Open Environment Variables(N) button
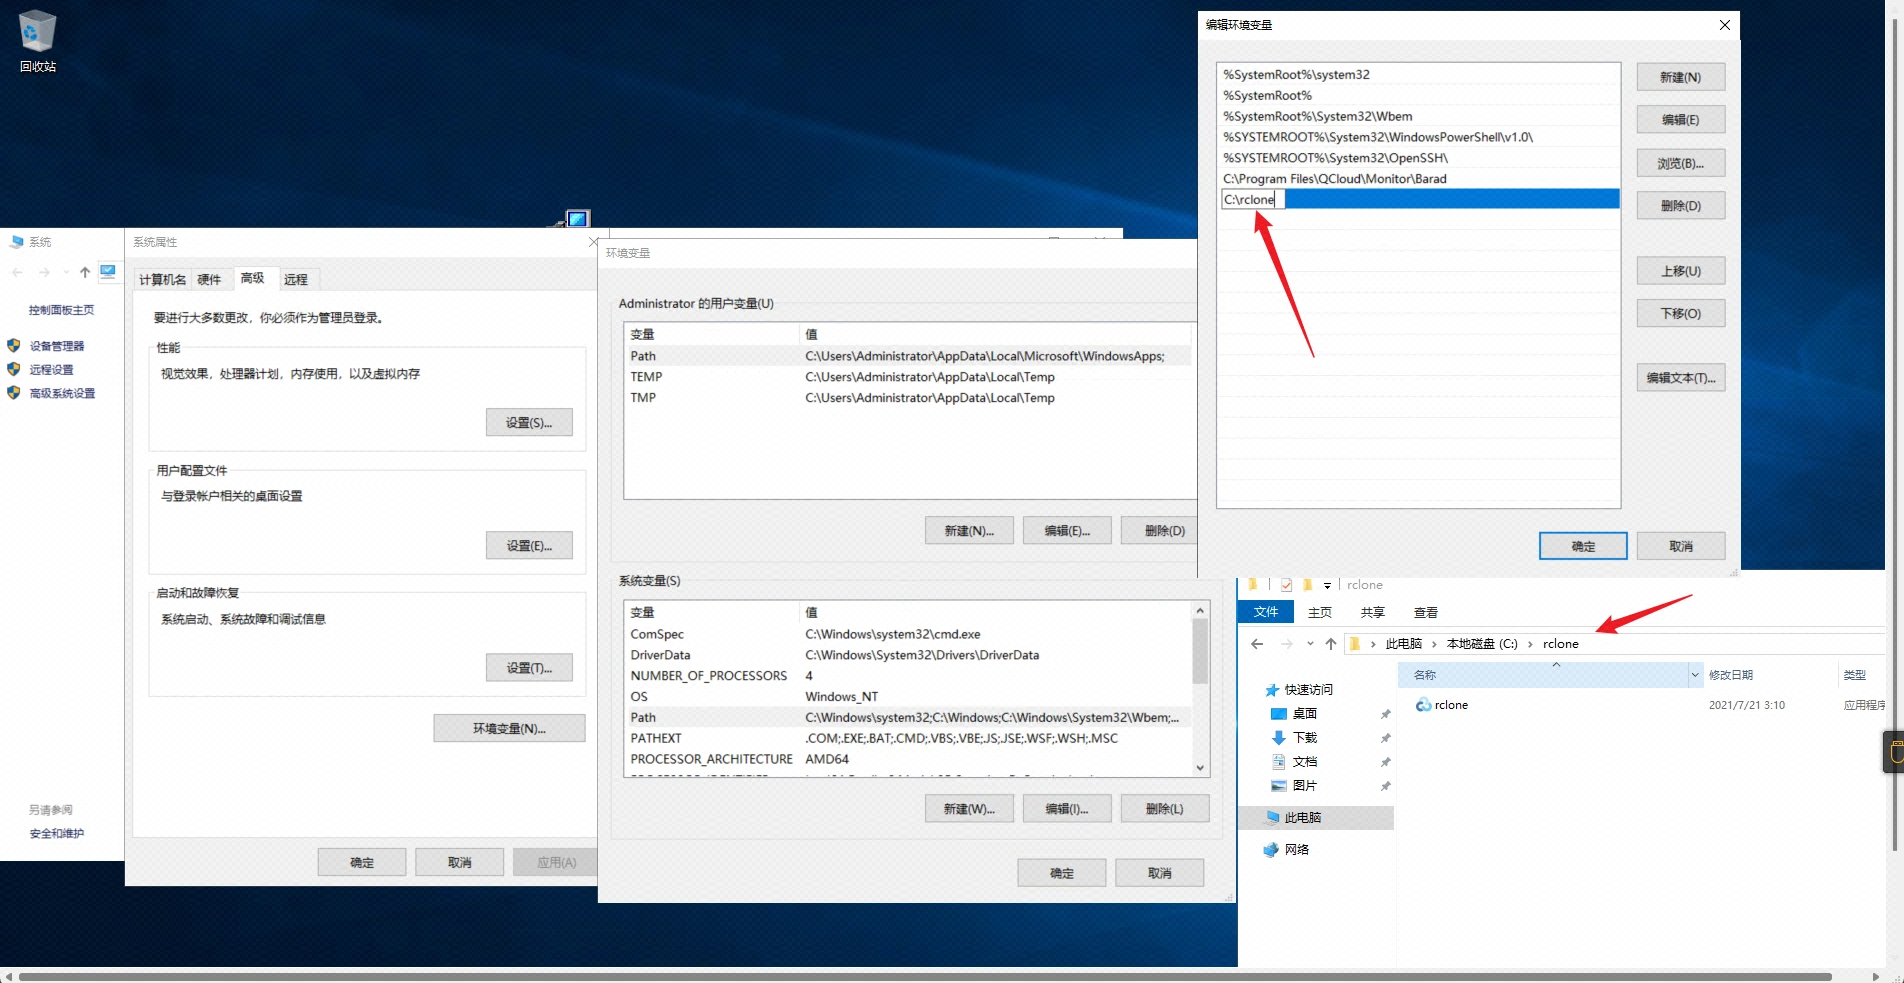The image size is (1904, 983). [509, 729]
